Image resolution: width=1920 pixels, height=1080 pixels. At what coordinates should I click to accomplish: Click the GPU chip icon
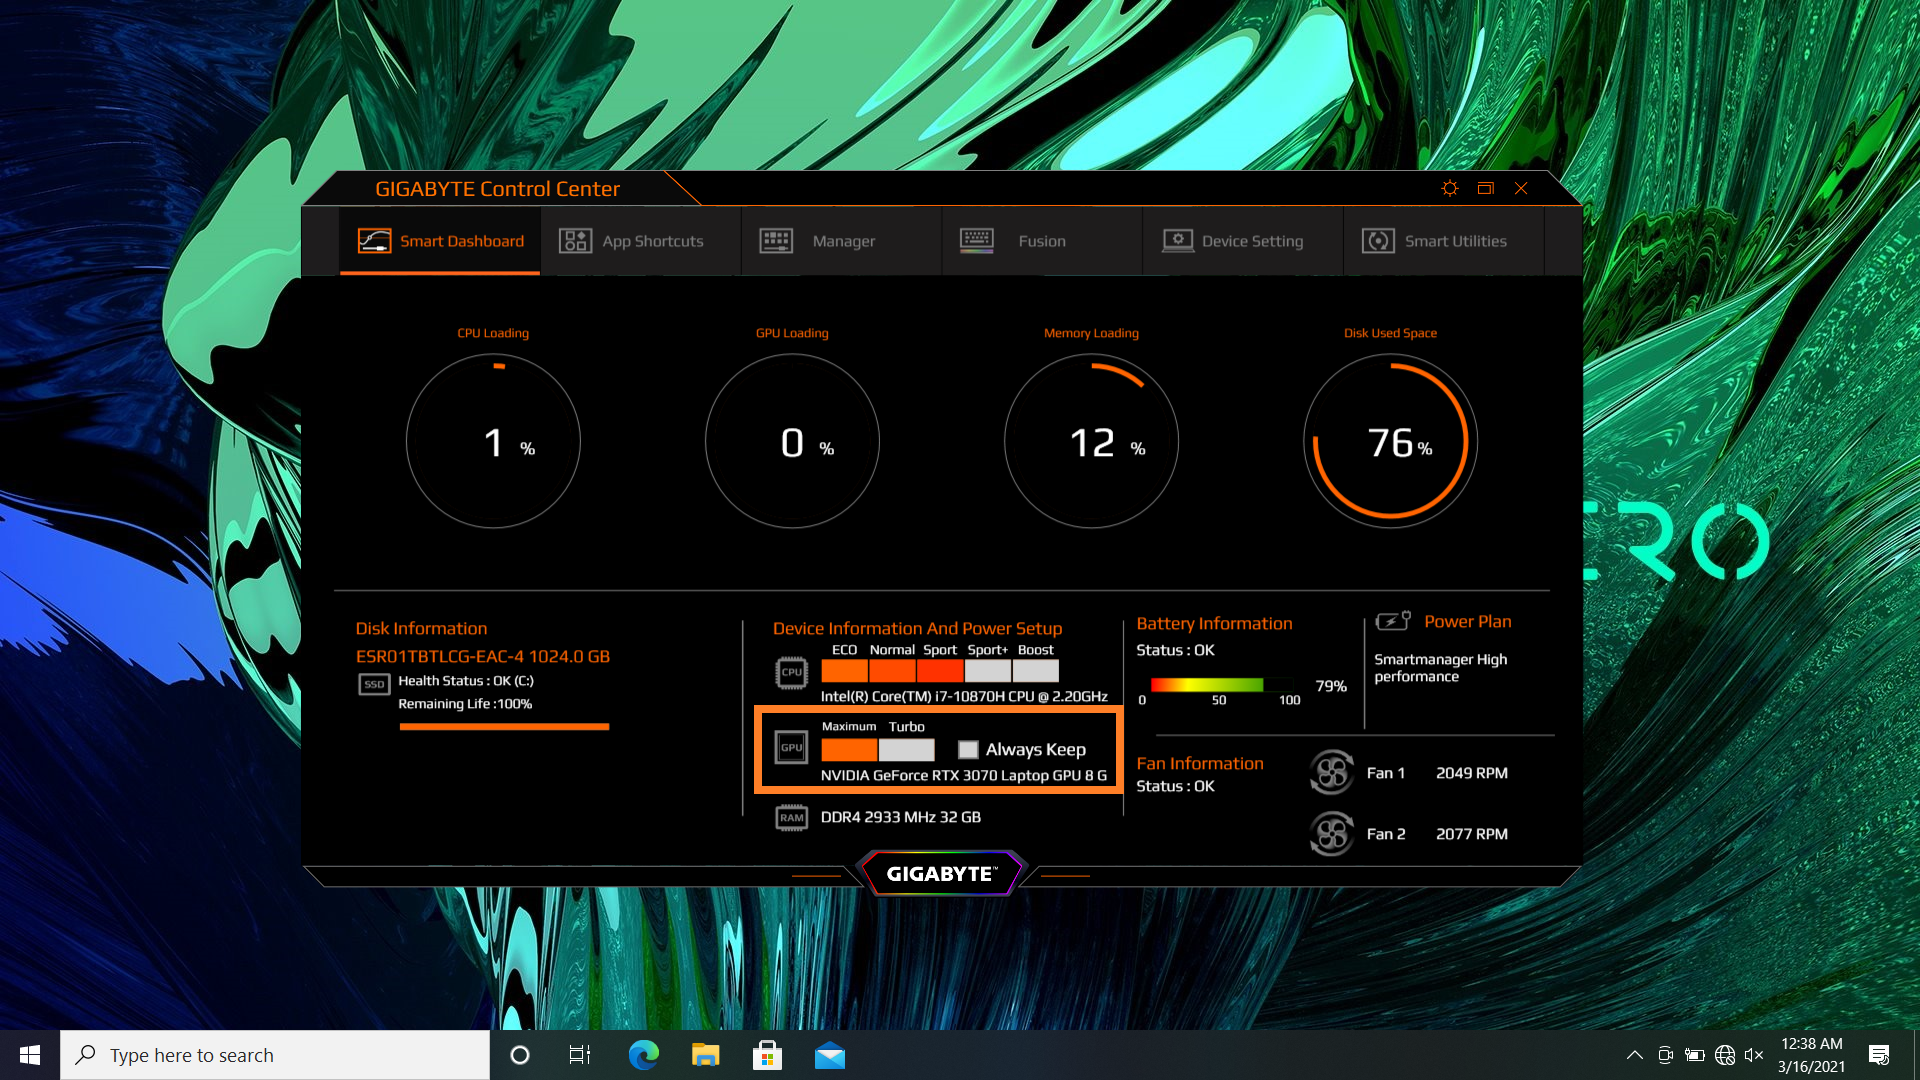pos(791,747)
